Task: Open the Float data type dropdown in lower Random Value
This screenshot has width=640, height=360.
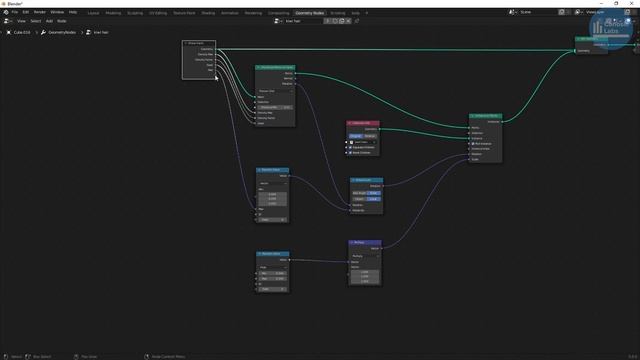Action: pos(273,267)
